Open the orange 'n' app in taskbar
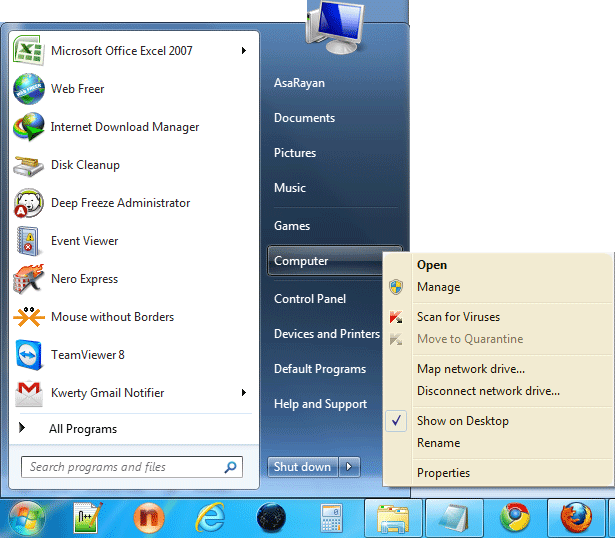This screenshot has height=538, width=615. click(149, 518)
